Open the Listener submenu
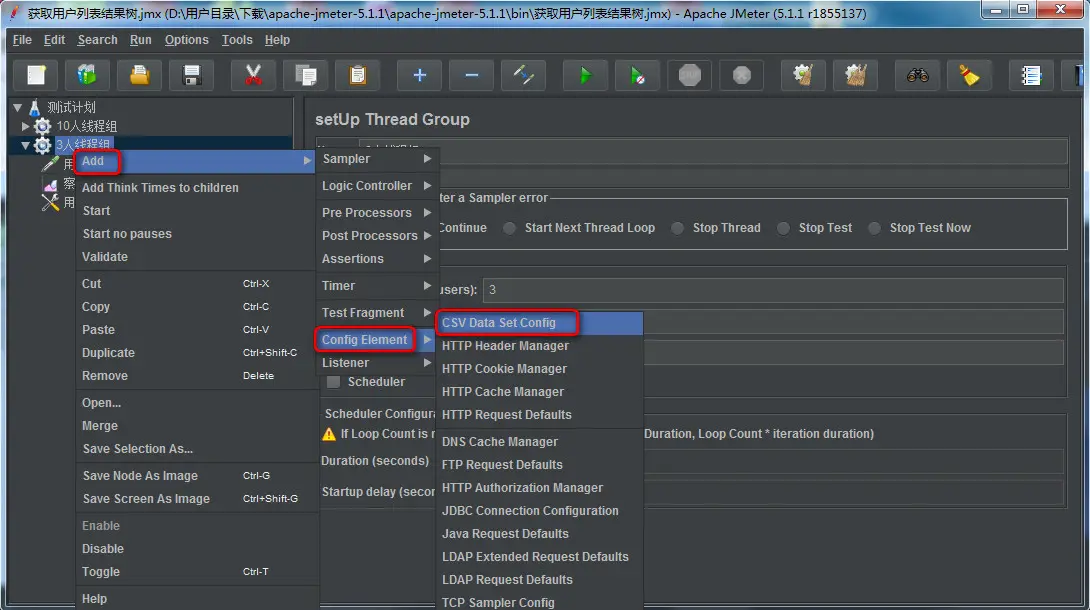 click(376, 363)
